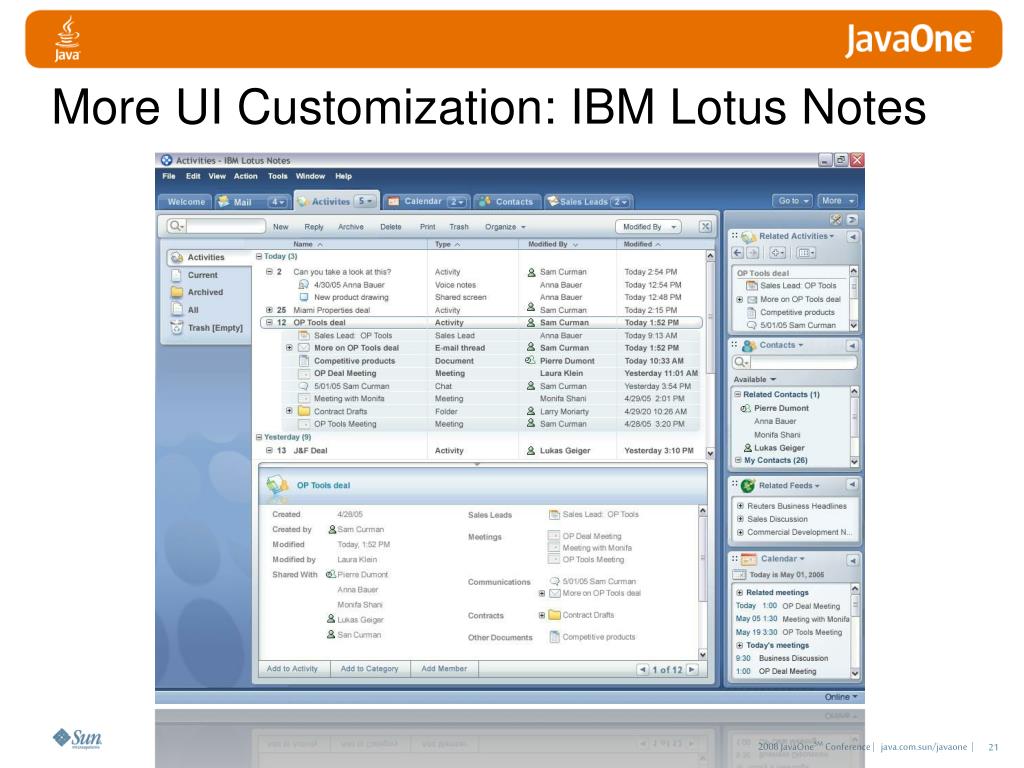Click the Contacts panel search field
This screenshot has height=768, width=1024.
coord(803,362)
